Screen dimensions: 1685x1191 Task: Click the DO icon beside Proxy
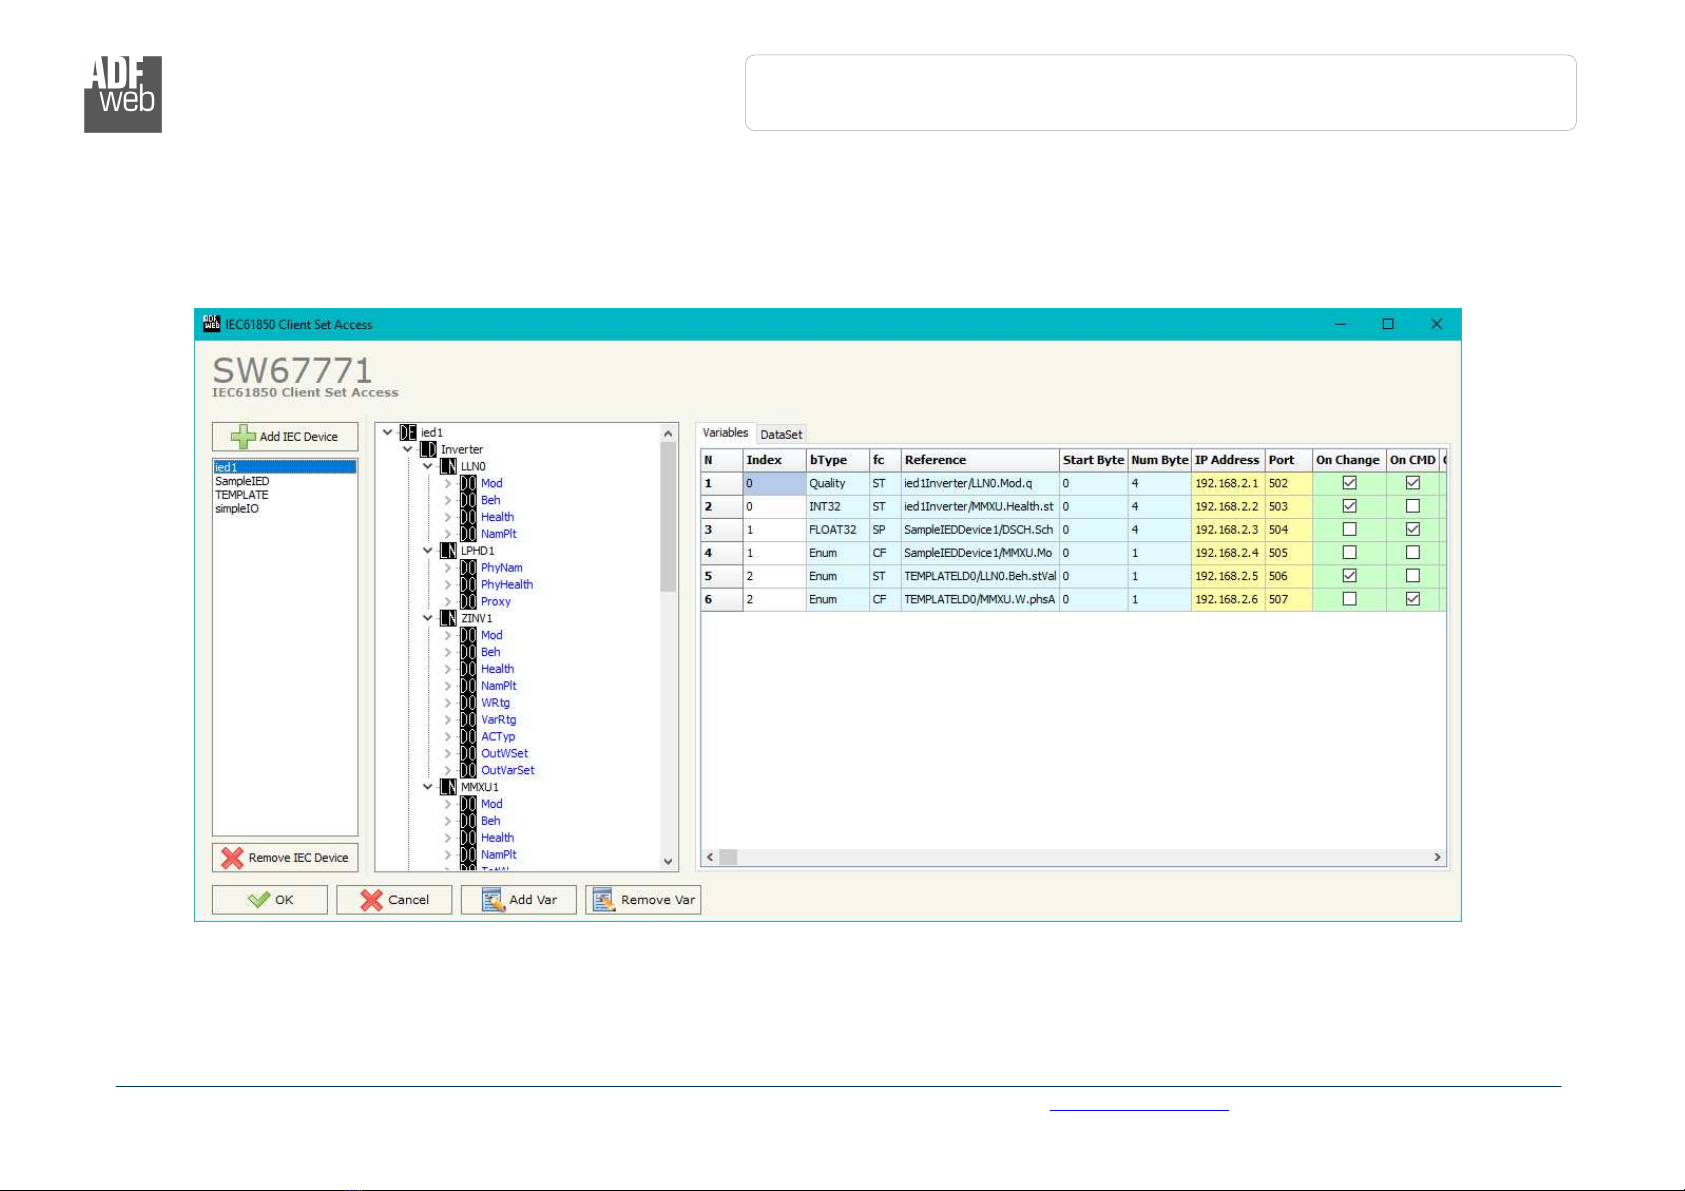pyautogui.click(x=468, y=602)
